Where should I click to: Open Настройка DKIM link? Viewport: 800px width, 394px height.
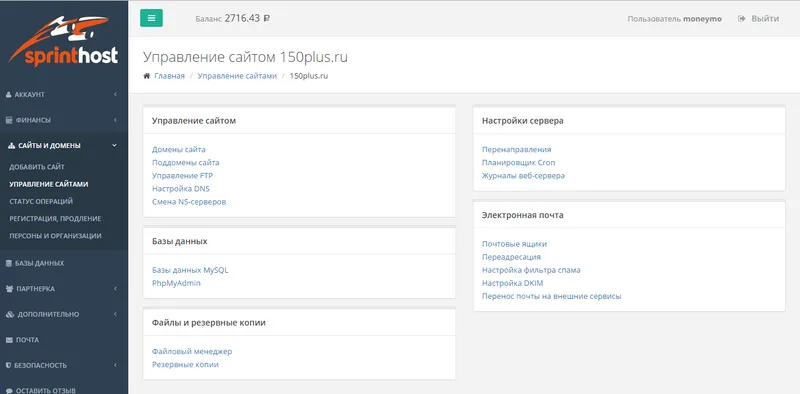tap(513, 283)
